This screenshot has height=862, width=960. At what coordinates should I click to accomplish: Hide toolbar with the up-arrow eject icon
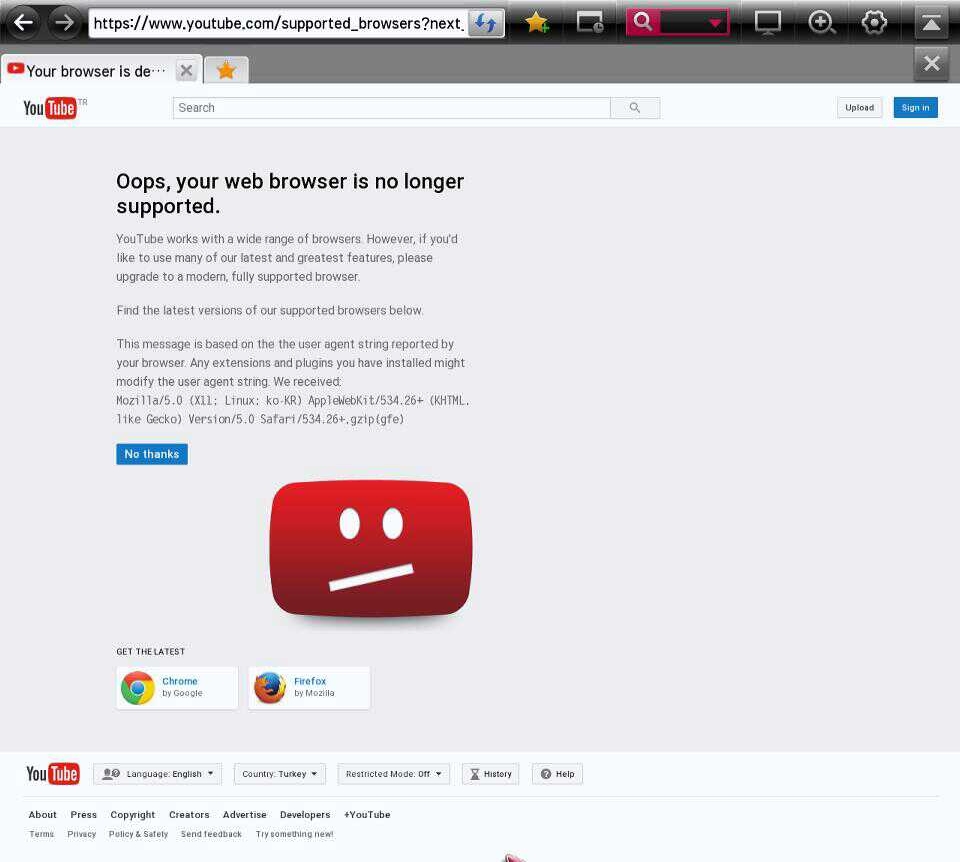[x=931, y=23]
